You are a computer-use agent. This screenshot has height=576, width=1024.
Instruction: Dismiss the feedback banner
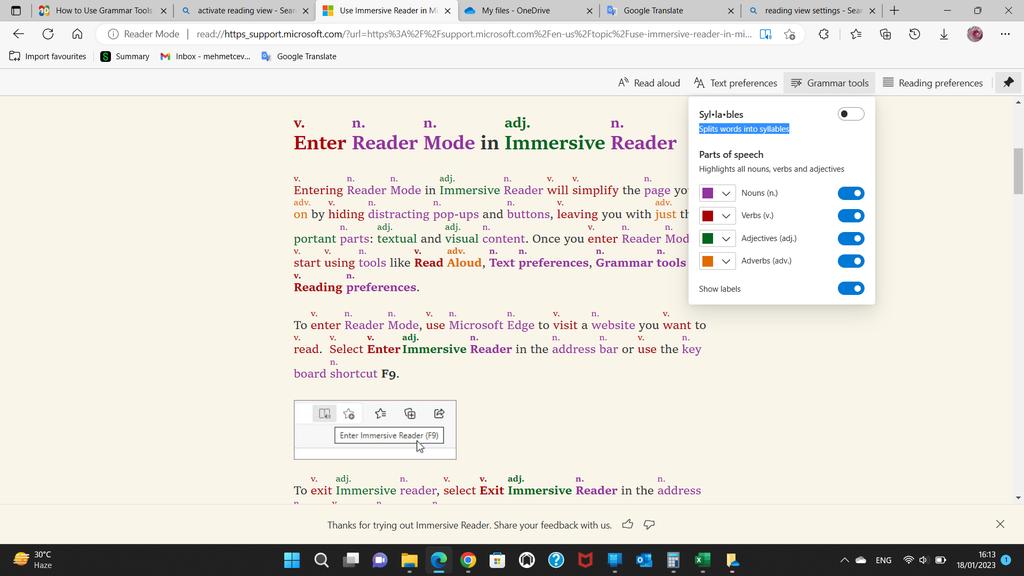coord(1000,524)
